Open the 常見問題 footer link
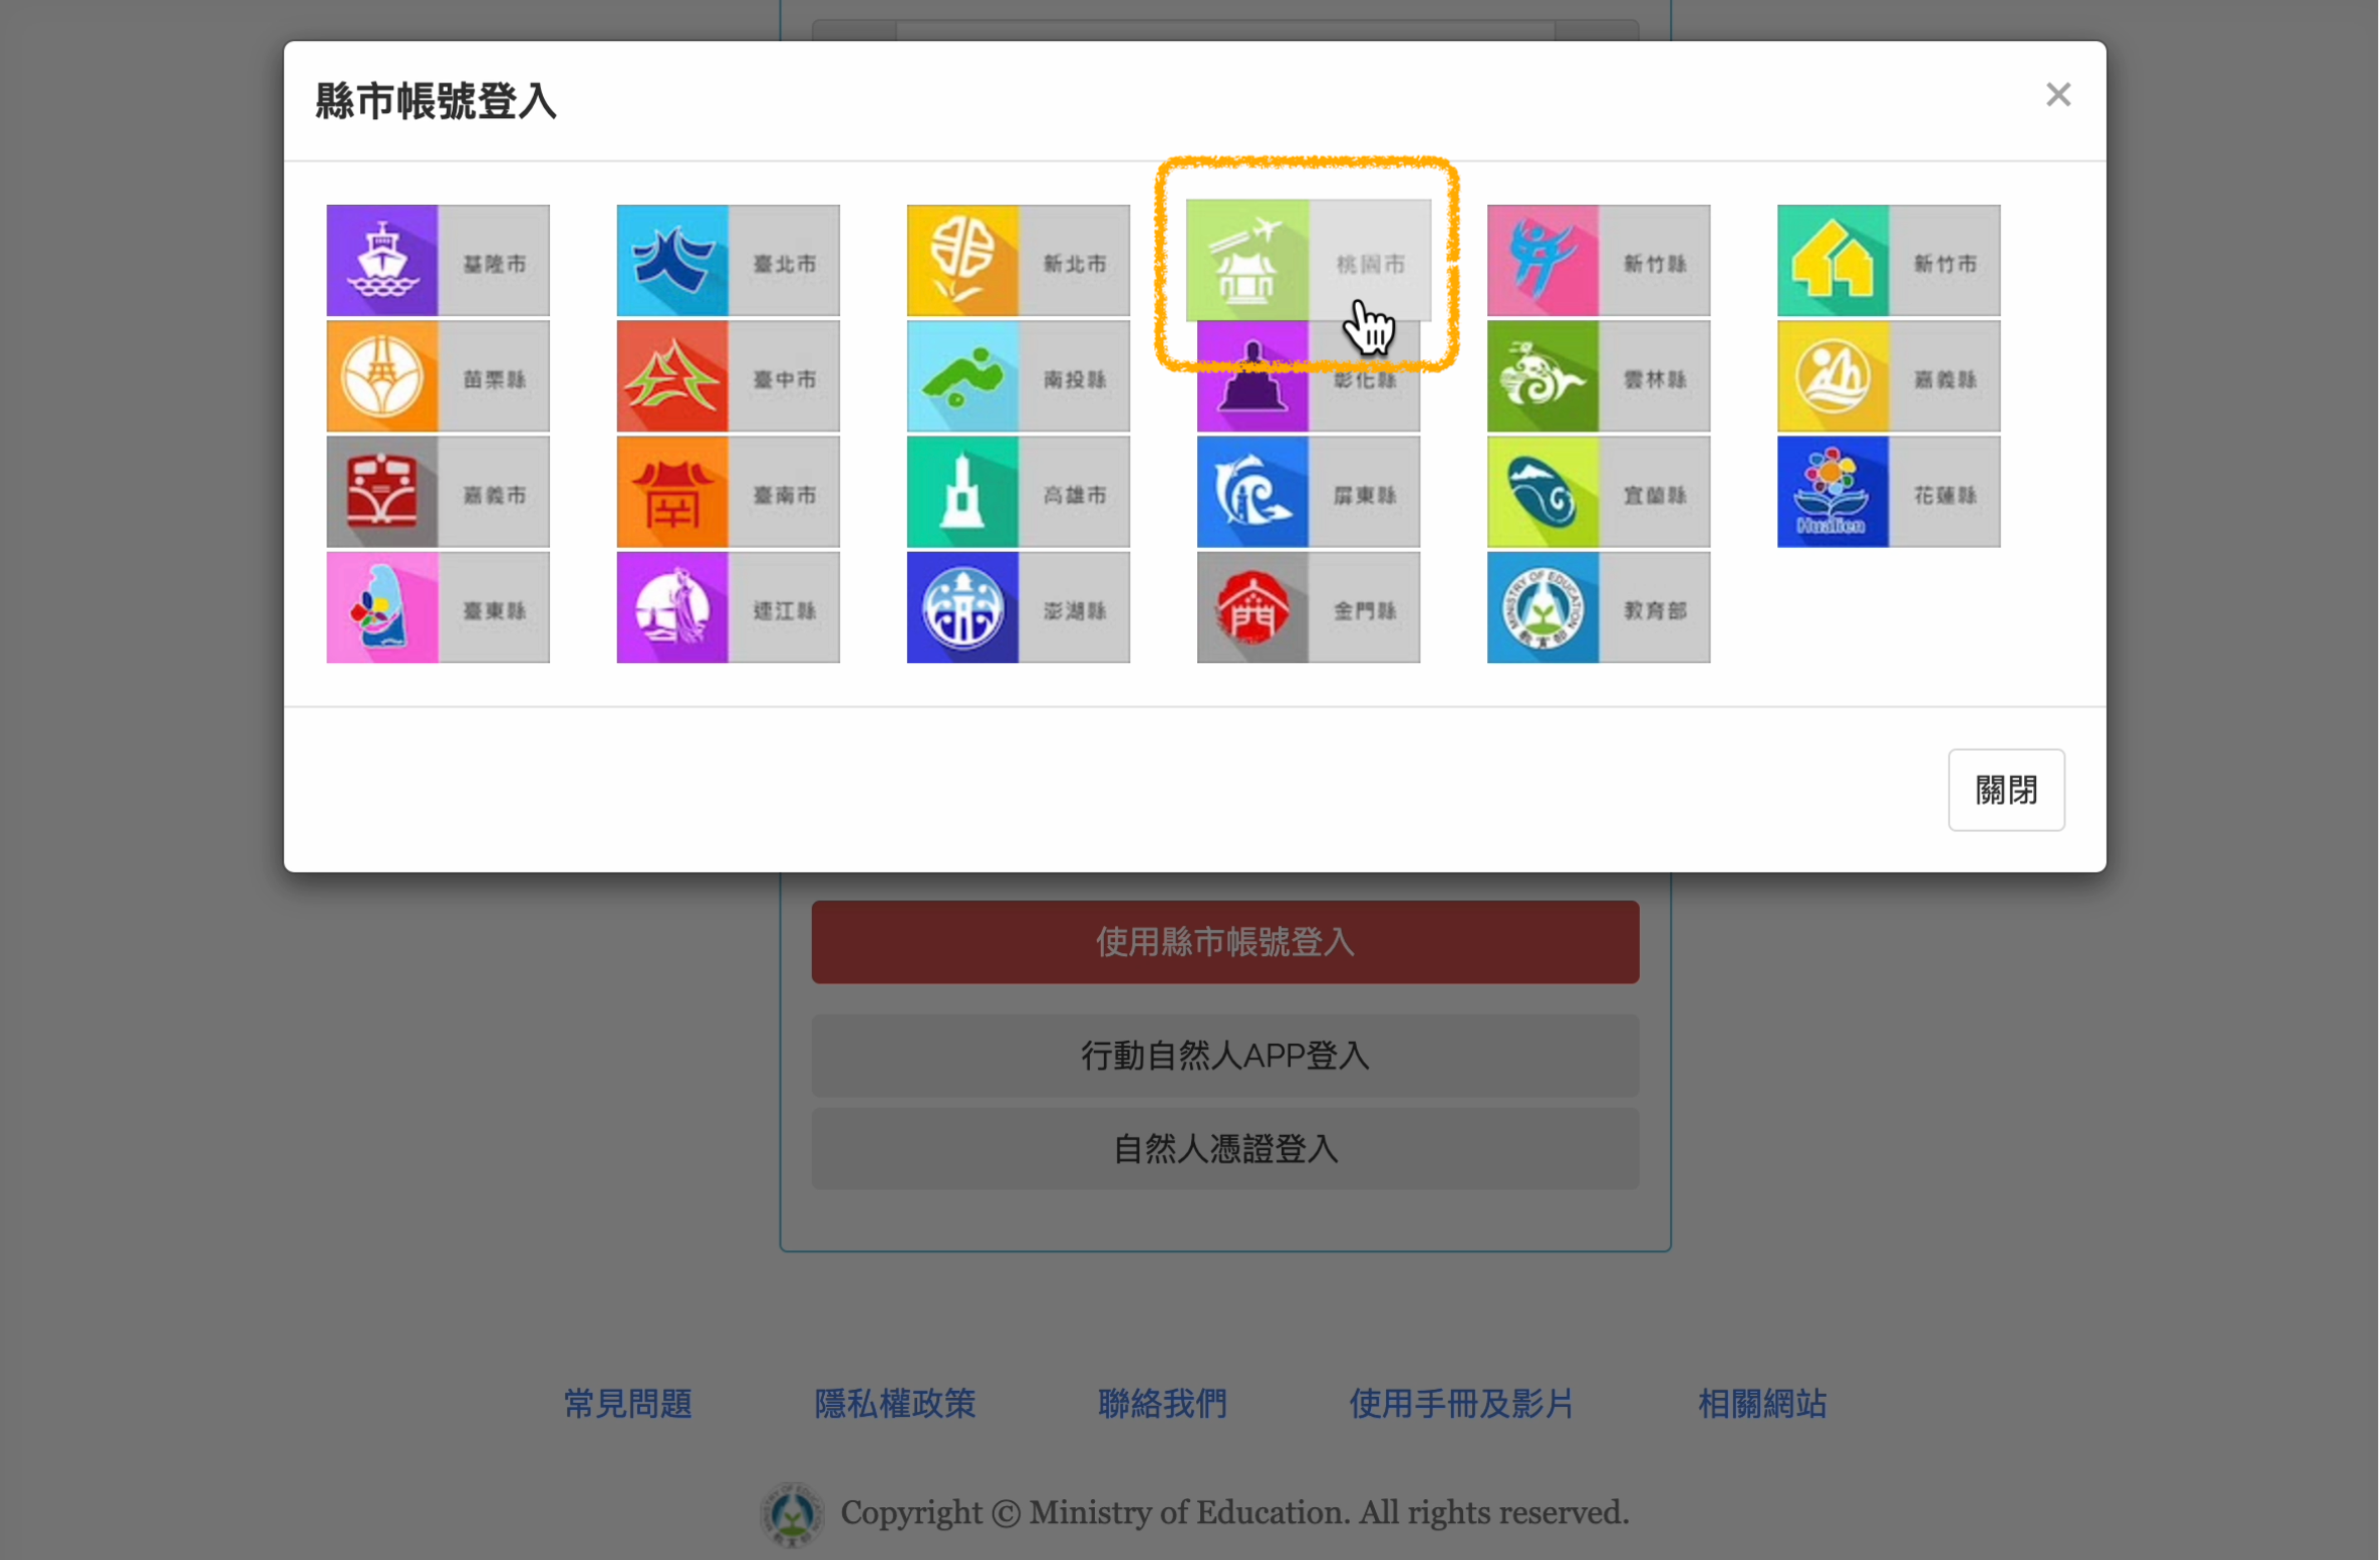 tap(627, 1403)
